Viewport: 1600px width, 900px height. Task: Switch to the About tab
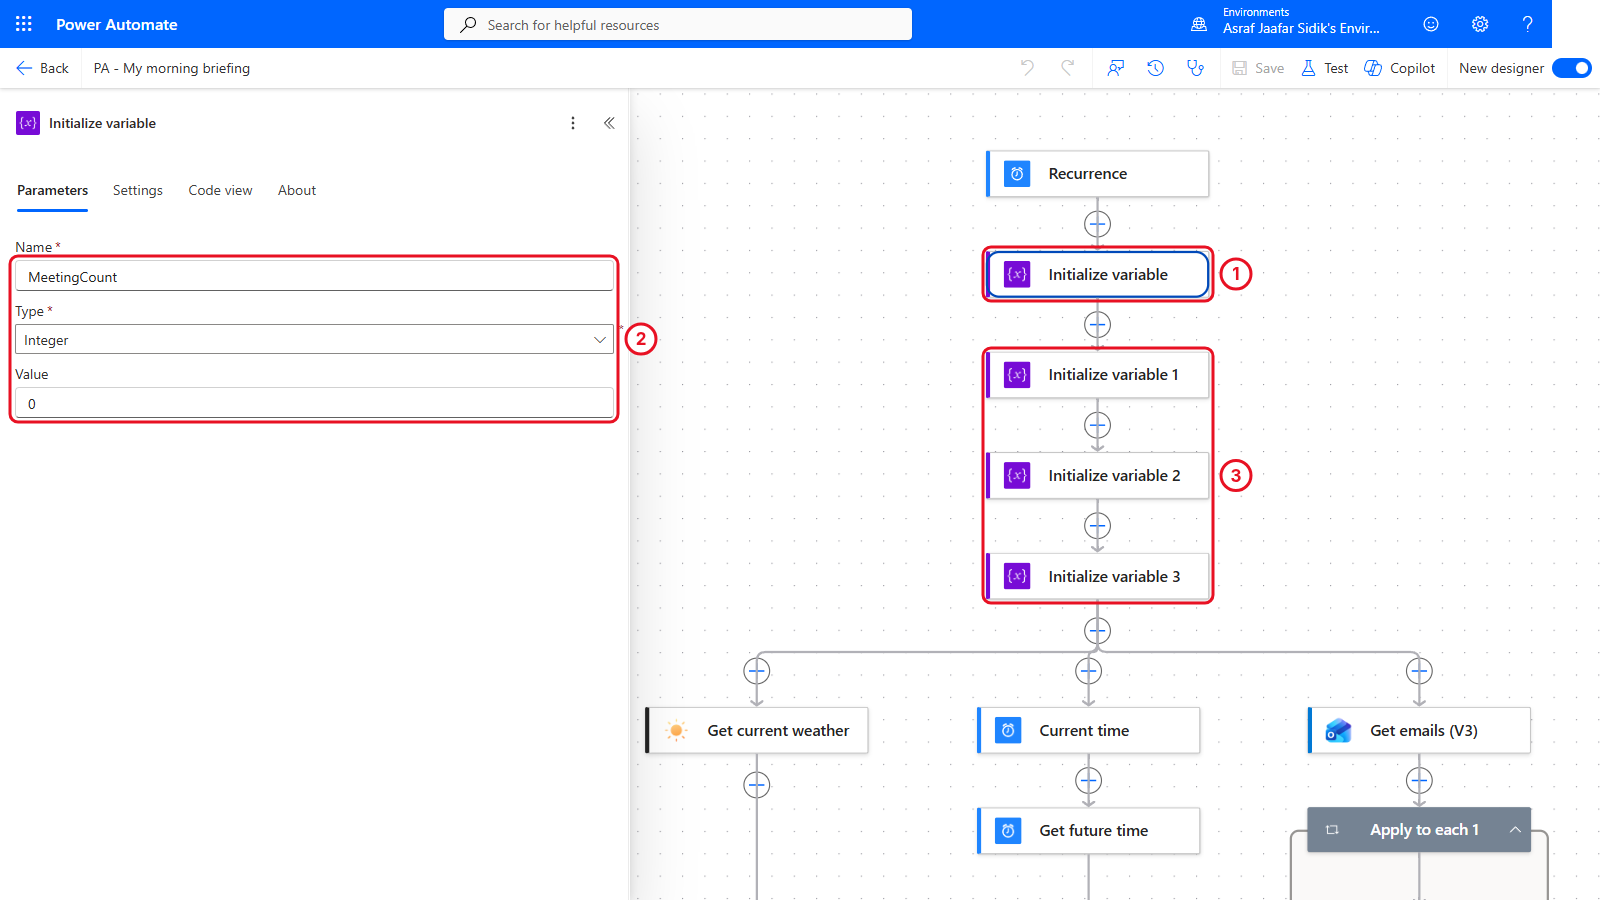coord(297,190)
